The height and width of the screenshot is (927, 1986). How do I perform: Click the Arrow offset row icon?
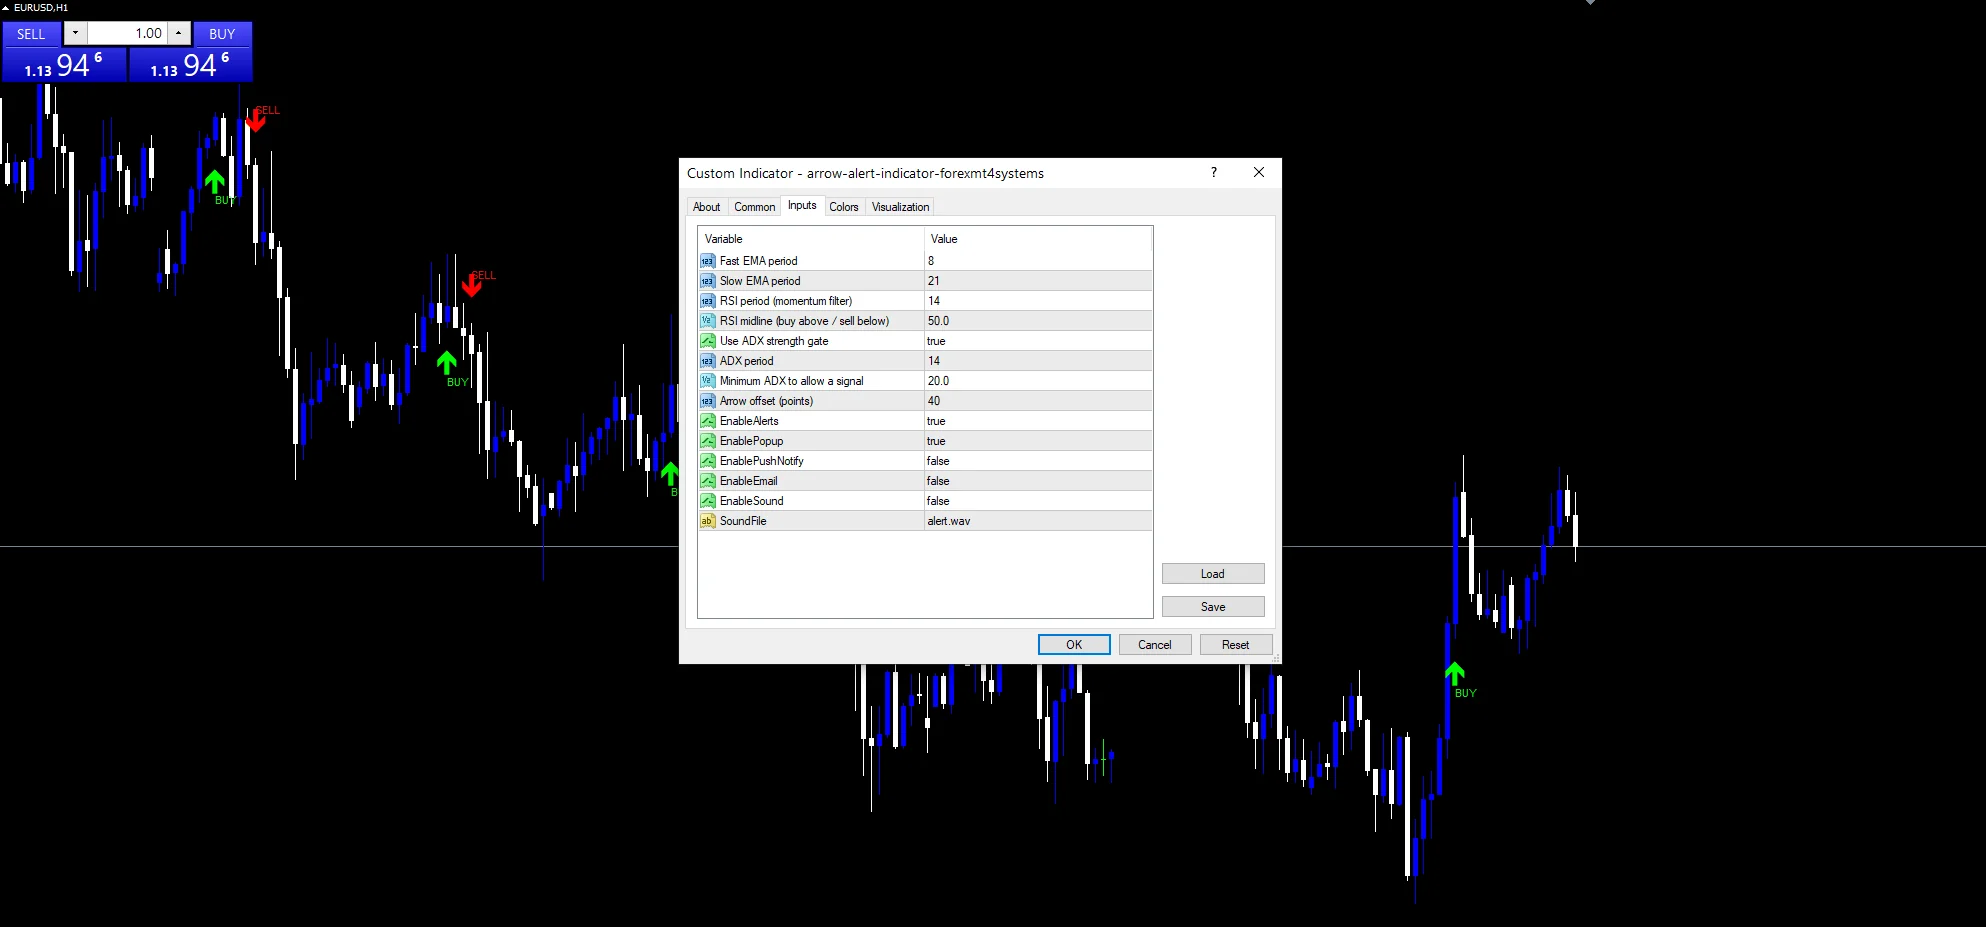[708, 401]
